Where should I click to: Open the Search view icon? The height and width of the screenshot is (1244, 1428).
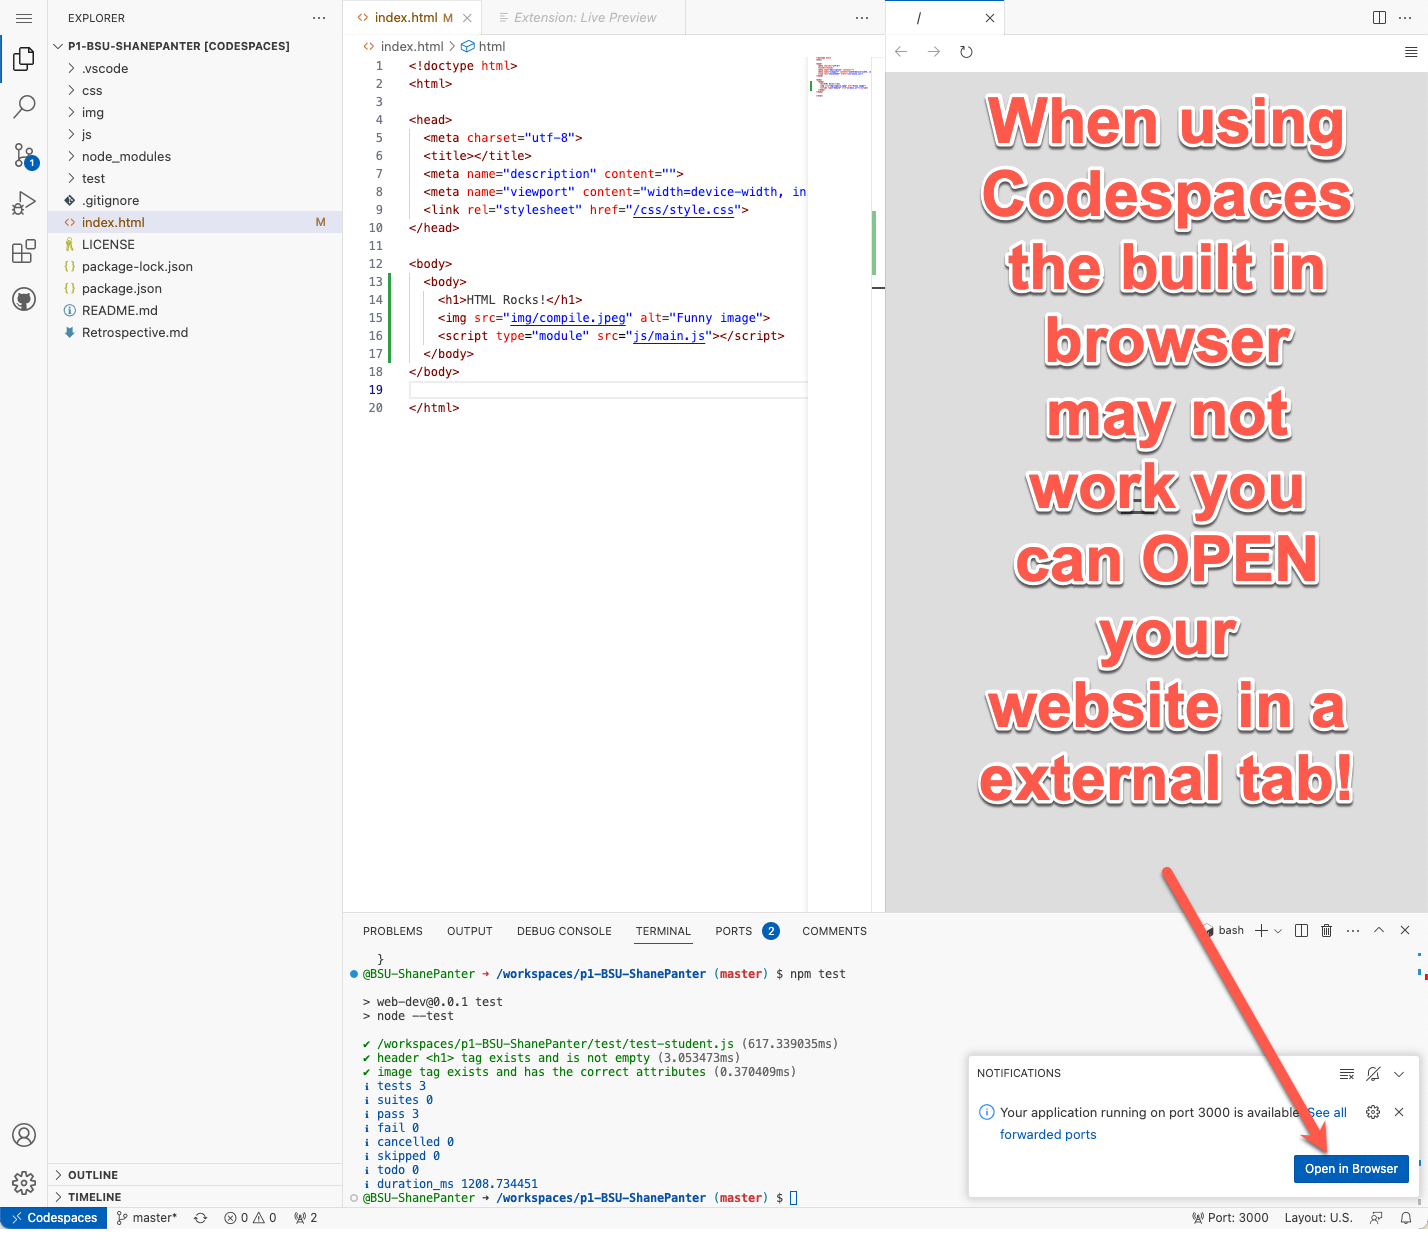24,106
